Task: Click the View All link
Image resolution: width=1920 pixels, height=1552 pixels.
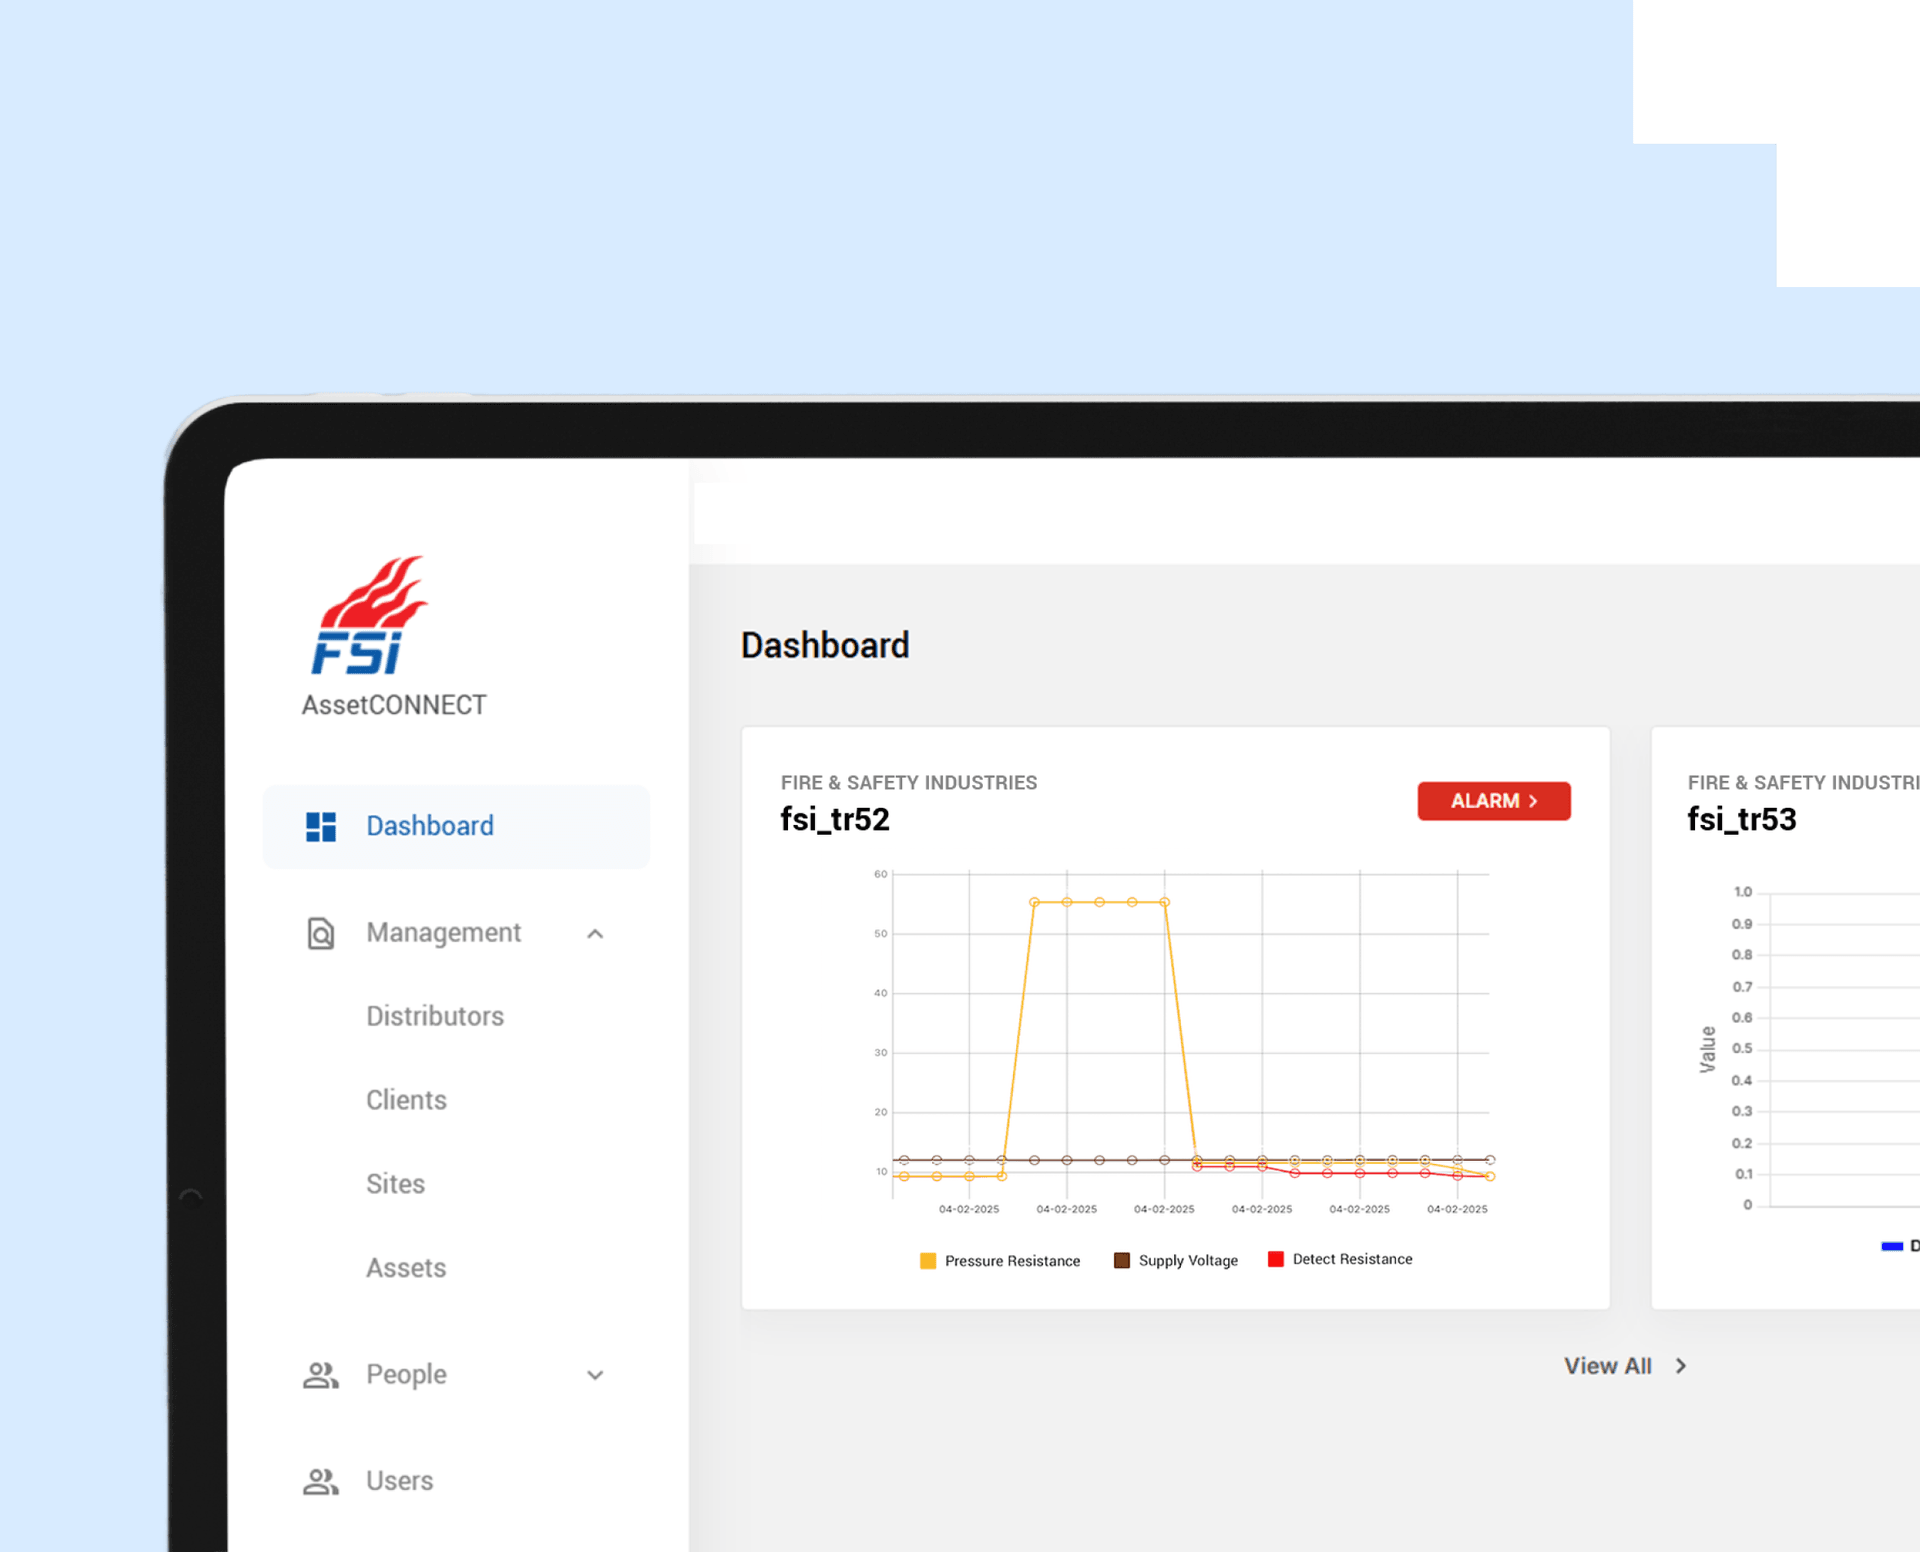Action: coord(1607,1366)
